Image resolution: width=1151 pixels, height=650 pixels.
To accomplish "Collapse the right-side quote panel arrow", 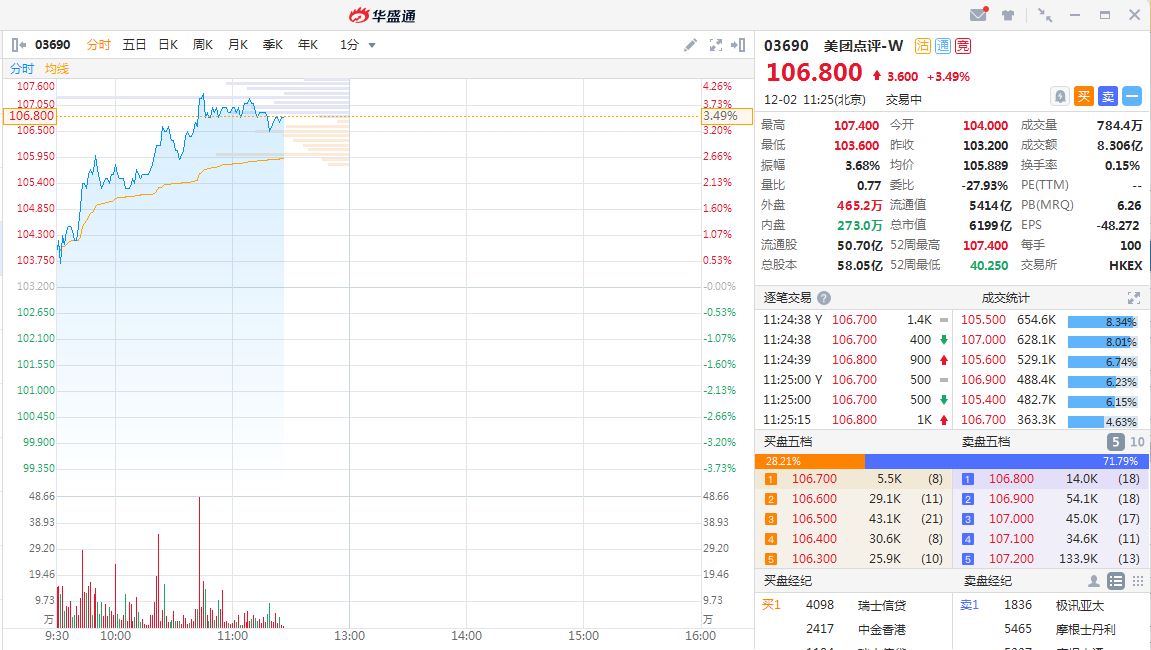I will coord(739,45).
